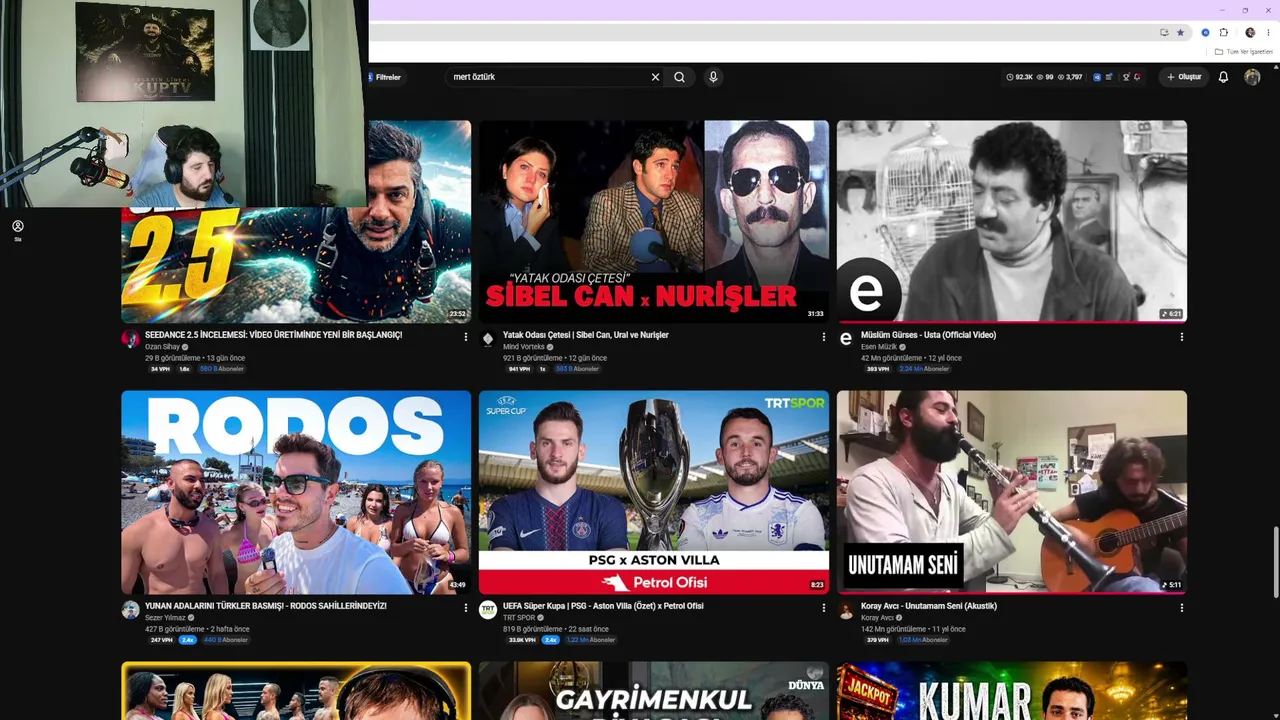Go to Esen Müzik channel name link

coord(879,347)
